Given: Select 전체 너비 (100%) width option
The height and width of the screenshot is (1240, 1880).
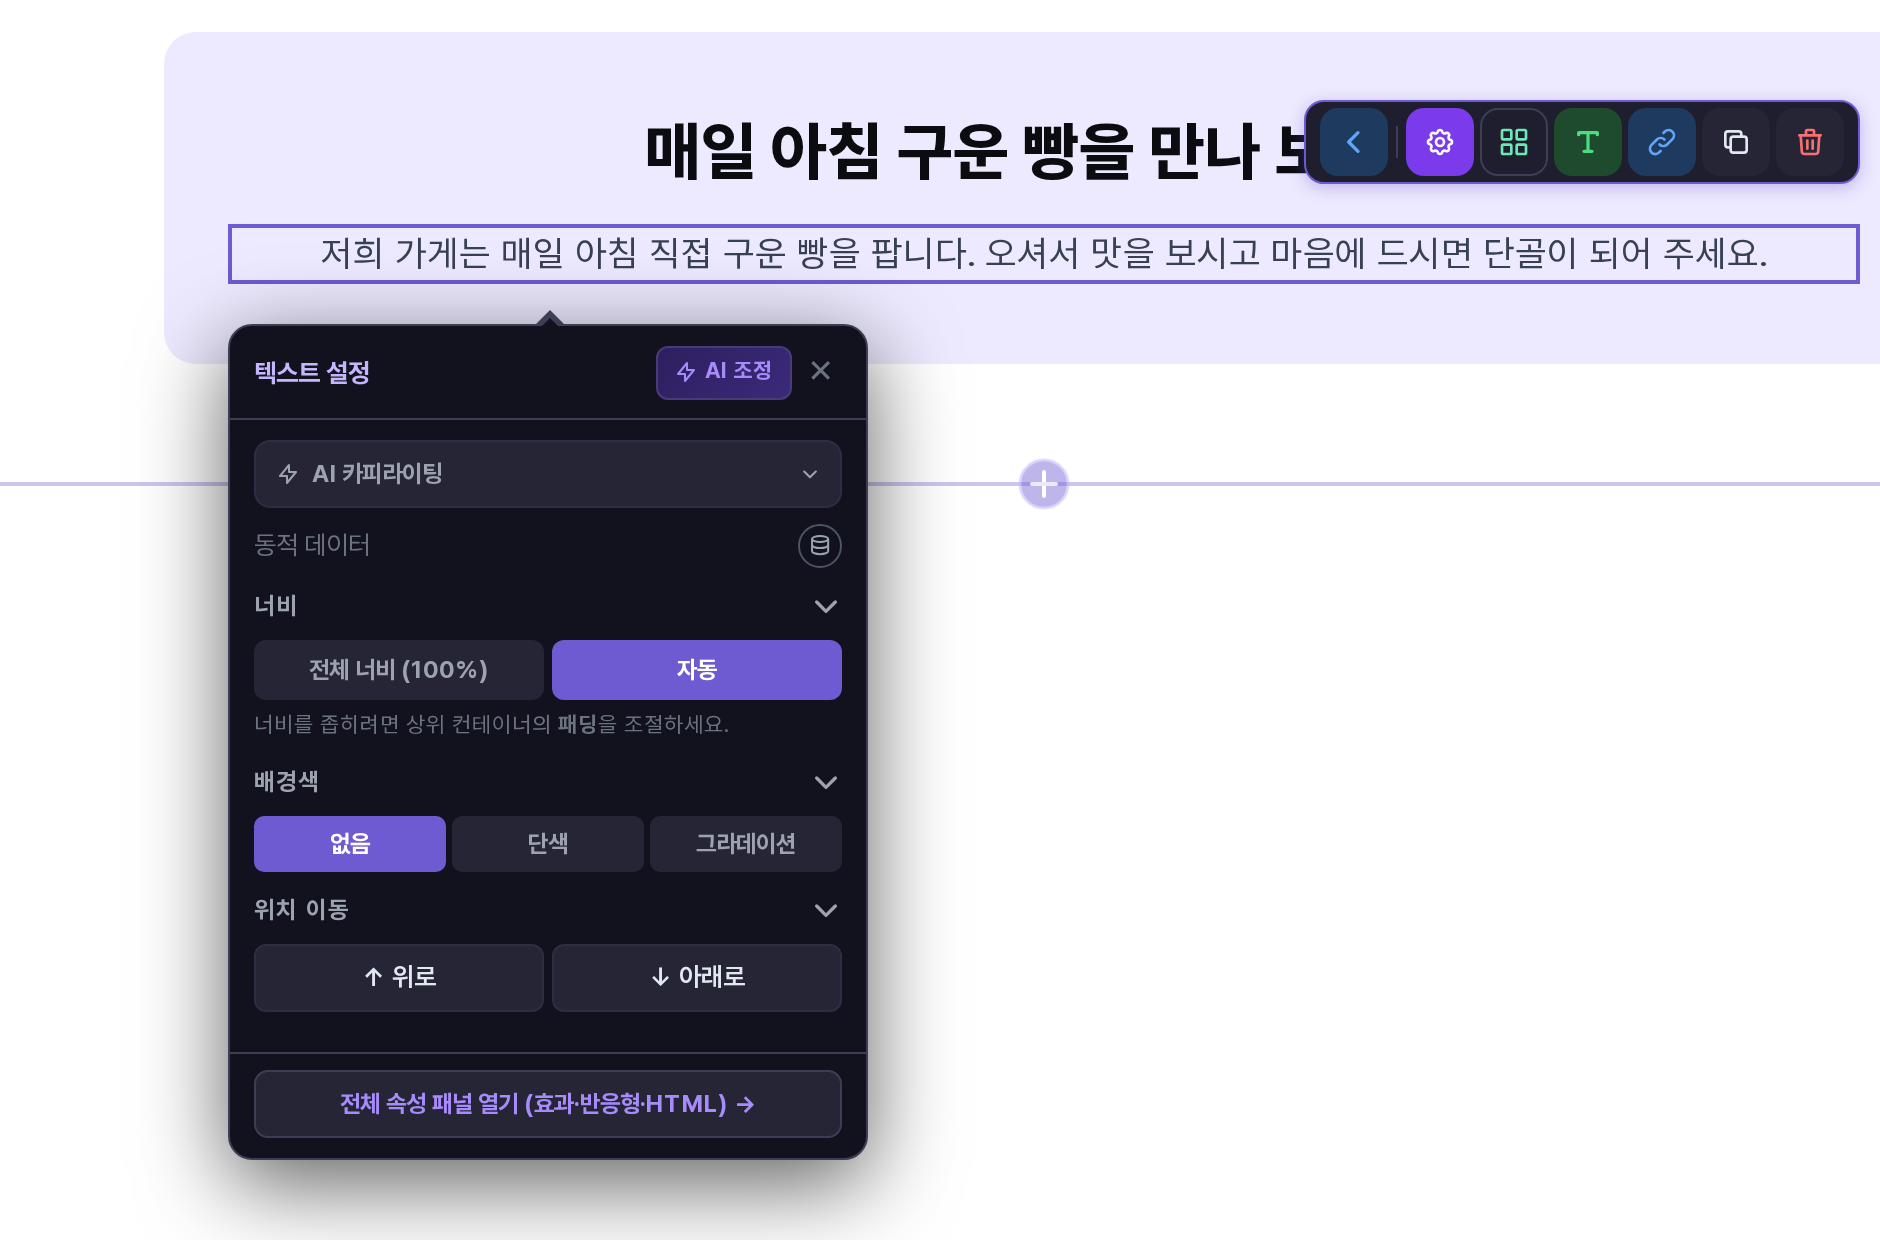Looking at the screenshot, I should (398, 670).
